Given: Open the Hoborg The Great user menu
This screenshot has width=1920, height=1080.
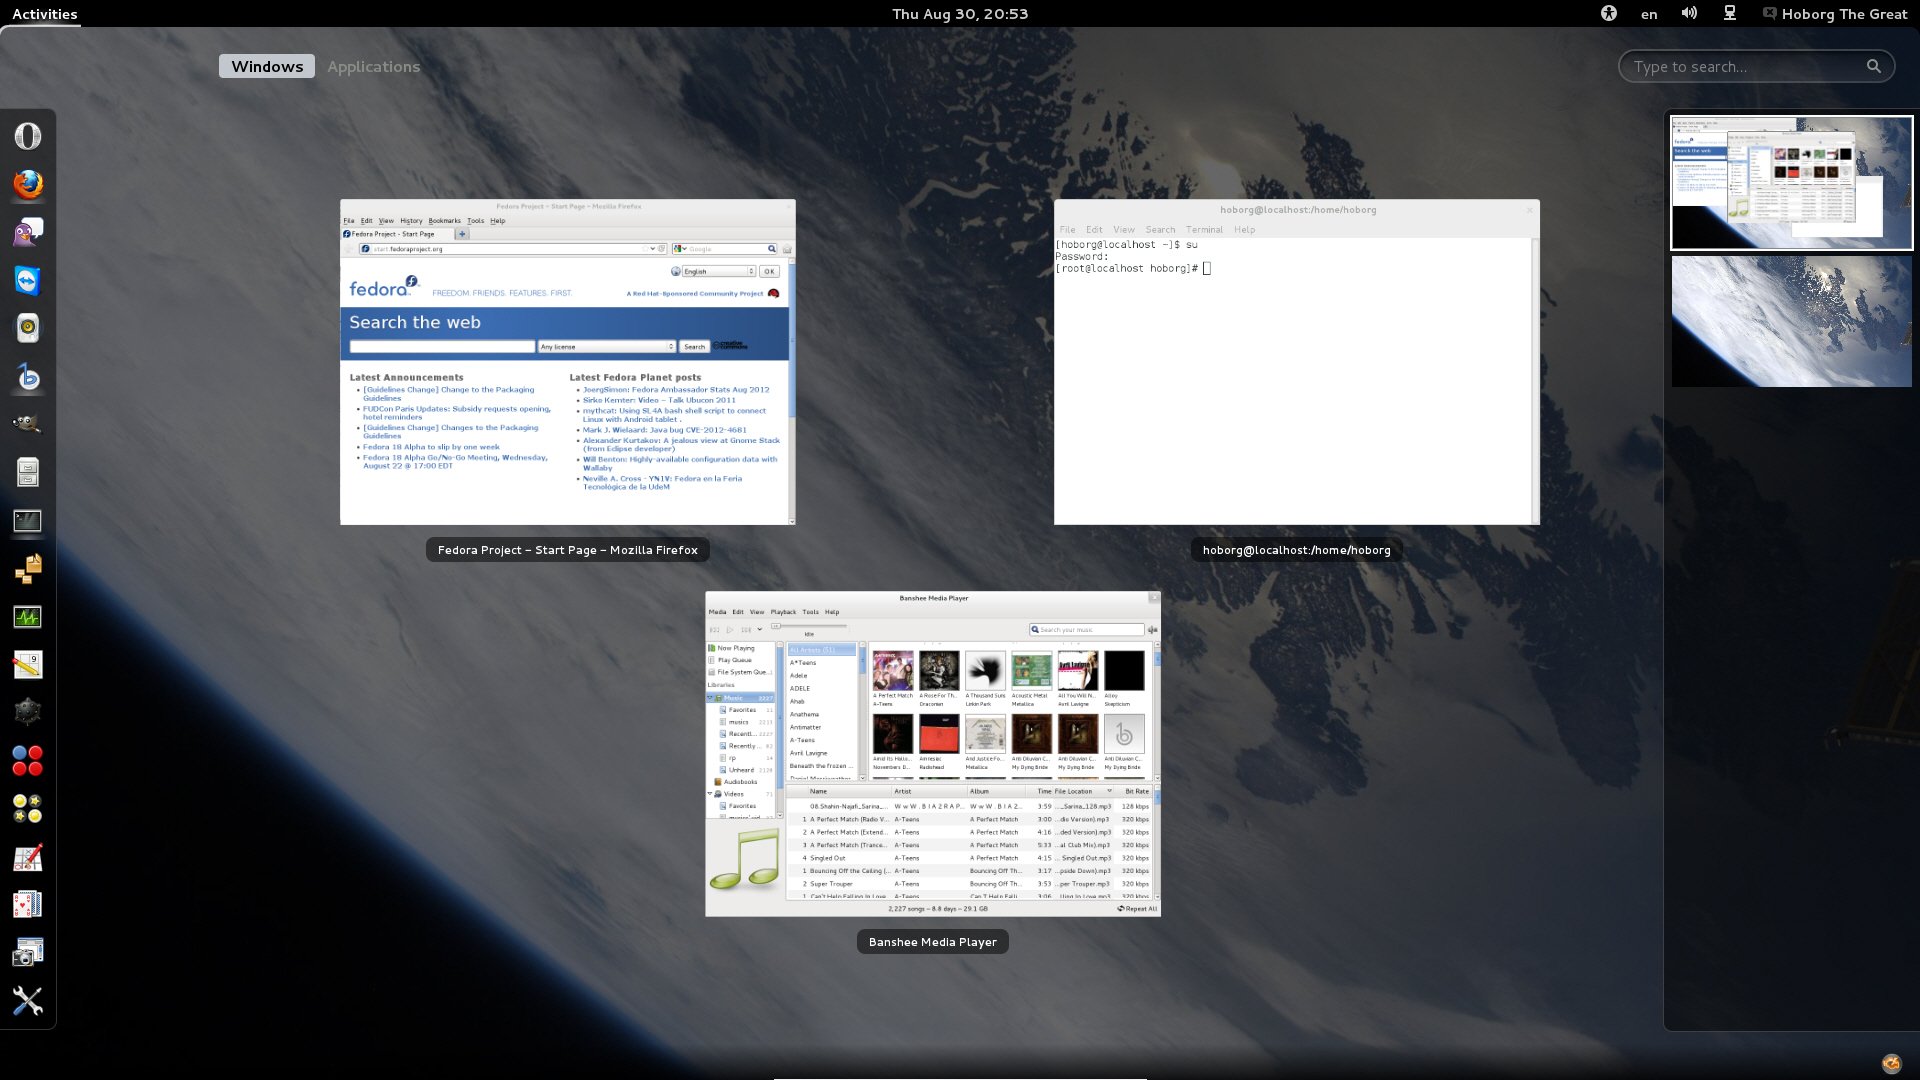Looking at the screenshot, I should [x=1835, y=14].
